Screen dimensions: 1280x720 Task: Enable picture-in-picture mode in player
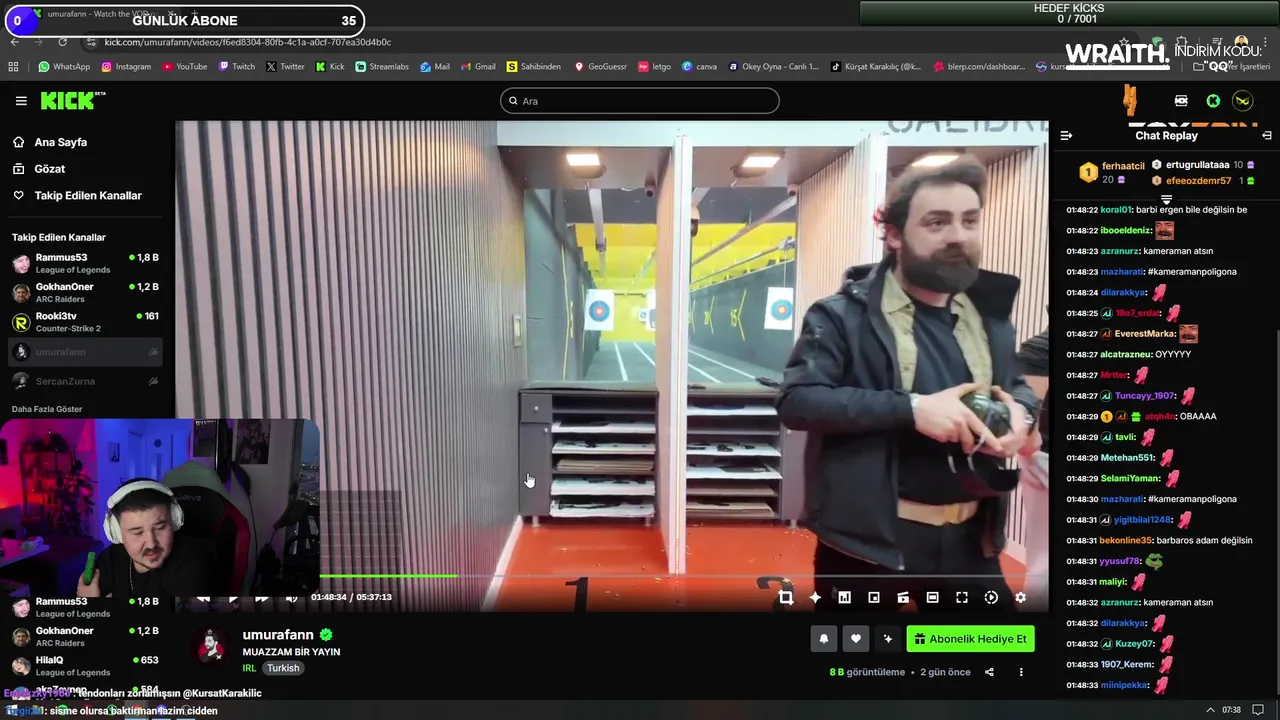coord(874,598)
